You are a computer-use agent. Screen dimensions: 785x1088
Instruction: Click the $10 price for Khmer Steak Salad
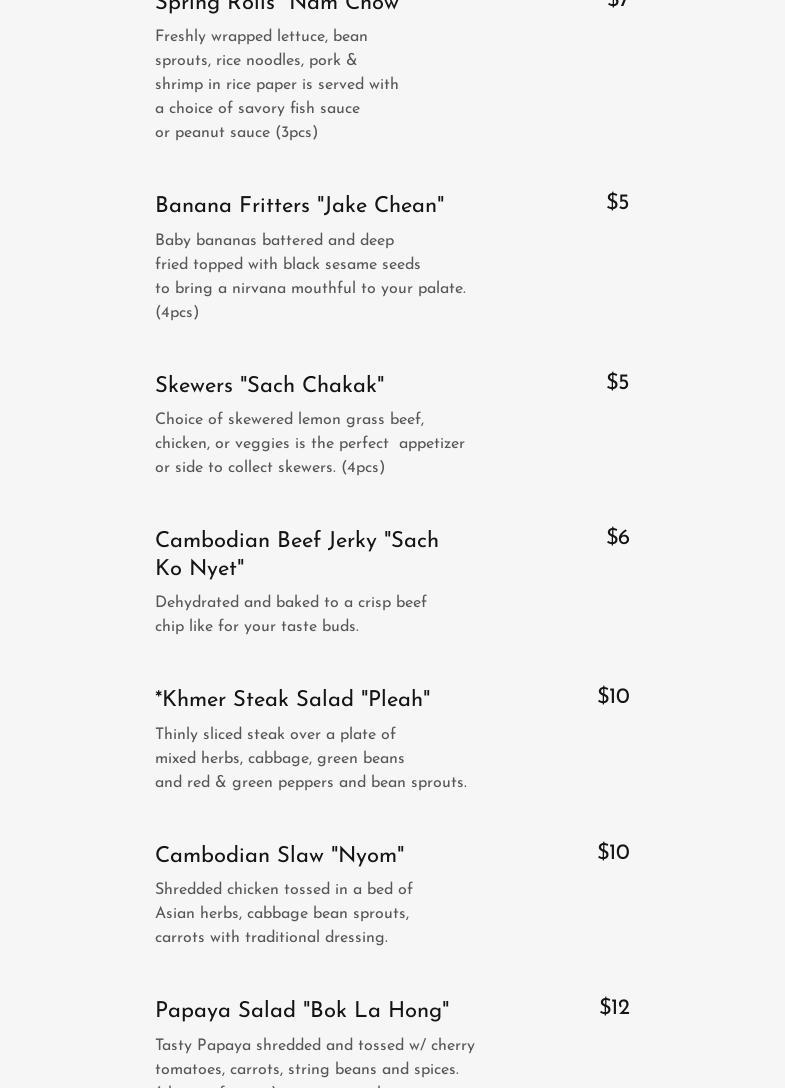[613, 697]
